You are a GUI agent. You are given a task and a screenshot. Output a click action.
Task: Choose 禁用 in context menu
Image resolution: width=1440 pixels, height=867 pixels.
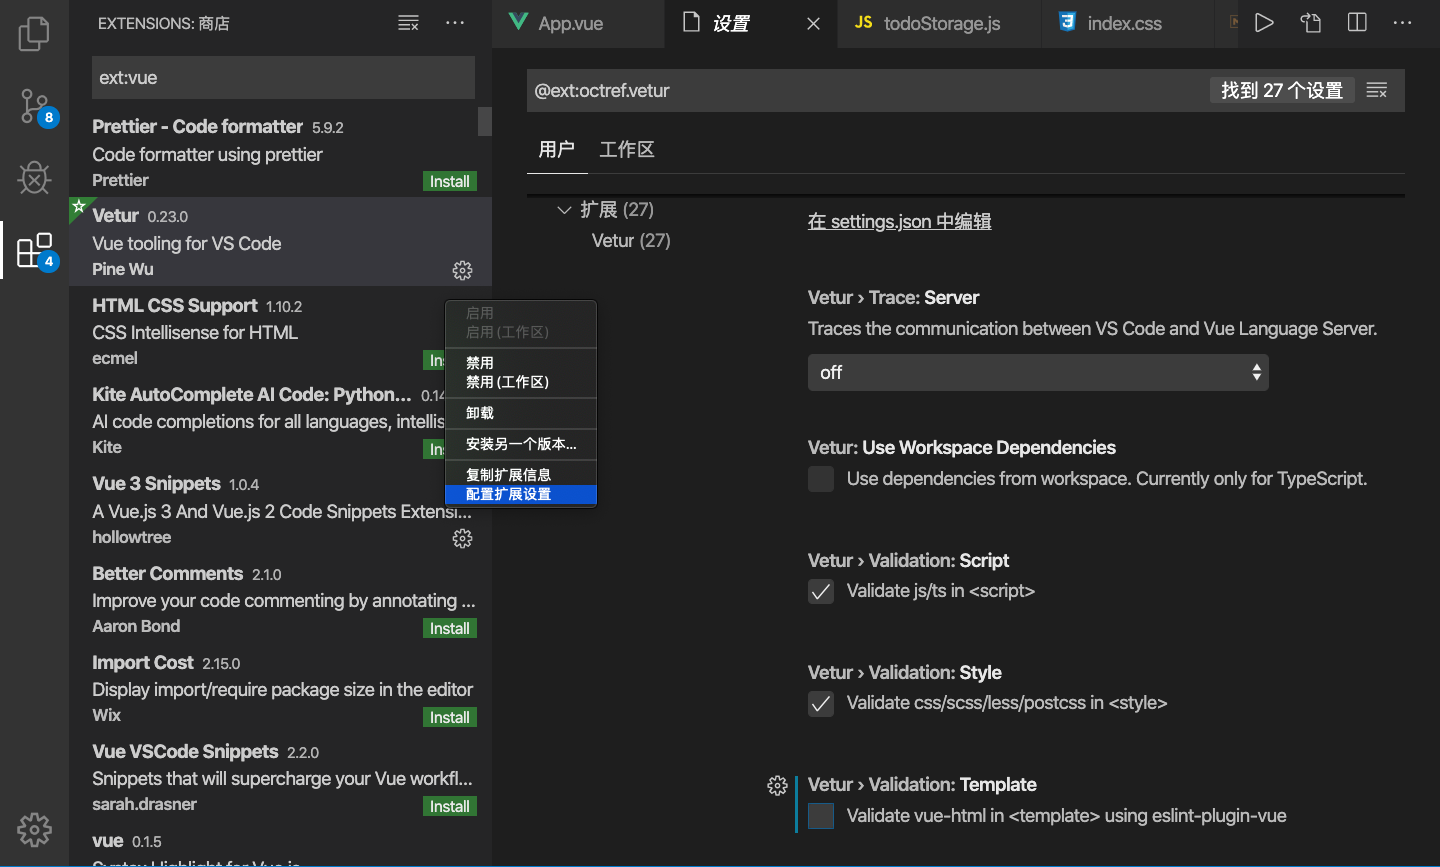521,363
